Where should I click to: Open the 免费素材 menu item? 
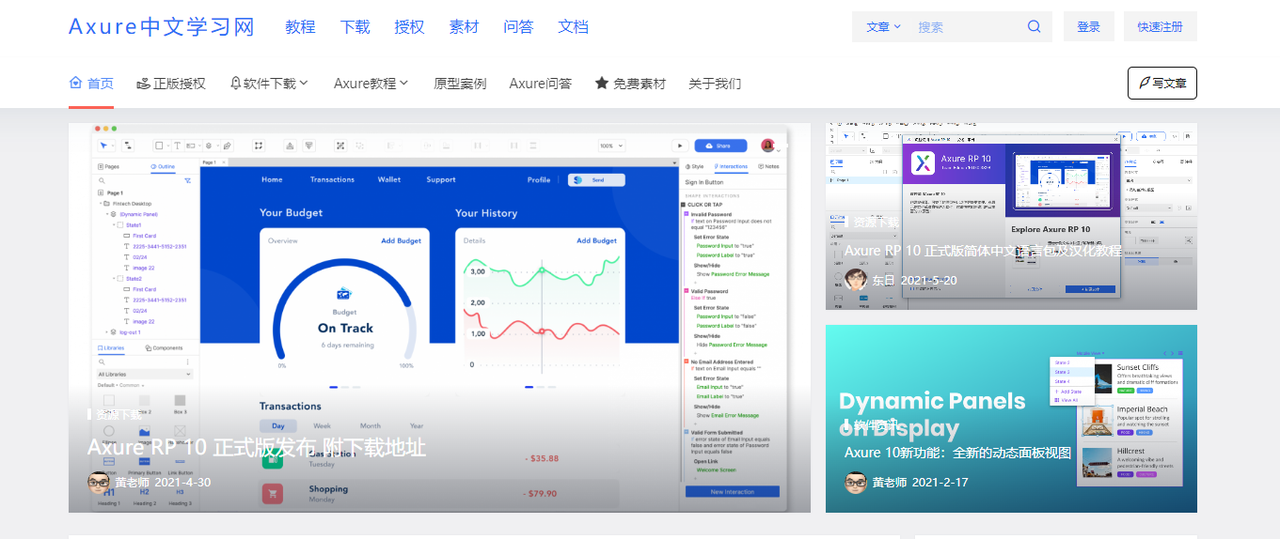[630, 83]
